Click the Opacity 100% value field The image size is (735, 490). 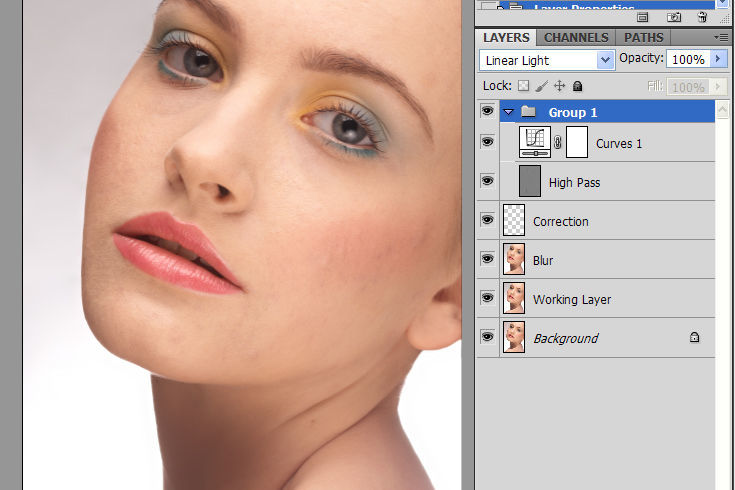(688, 59)
